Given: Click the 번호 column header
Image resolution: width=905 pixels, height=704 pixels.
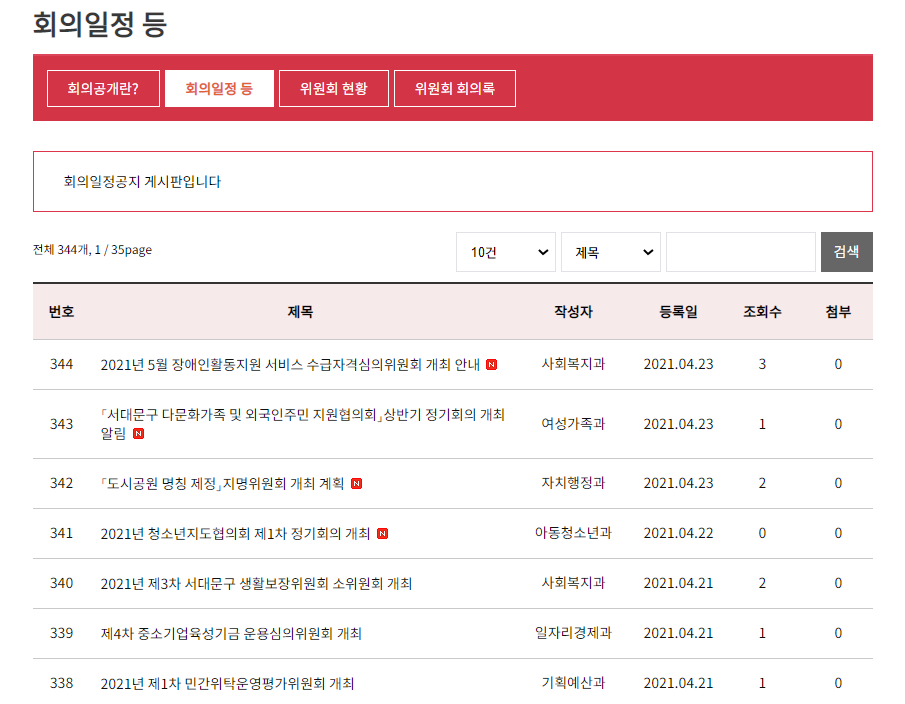Looking at the screenshot, I should (61, 312).
